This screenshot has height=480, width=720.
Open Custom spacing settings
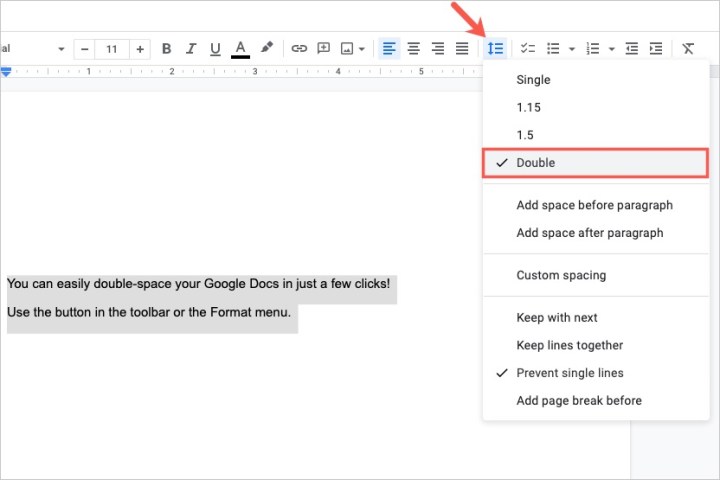pos(560,275)
